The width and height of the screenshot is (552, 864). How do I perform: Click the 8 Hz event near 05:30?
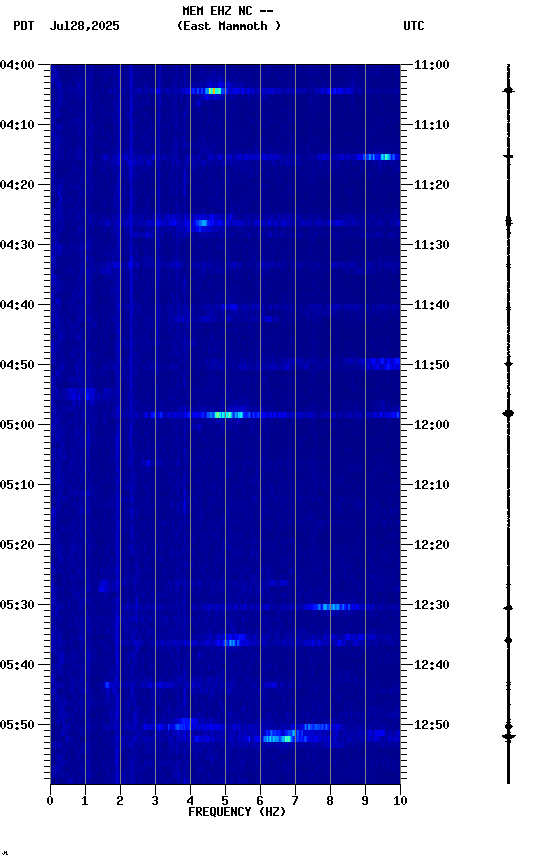[x=331, y=607]
